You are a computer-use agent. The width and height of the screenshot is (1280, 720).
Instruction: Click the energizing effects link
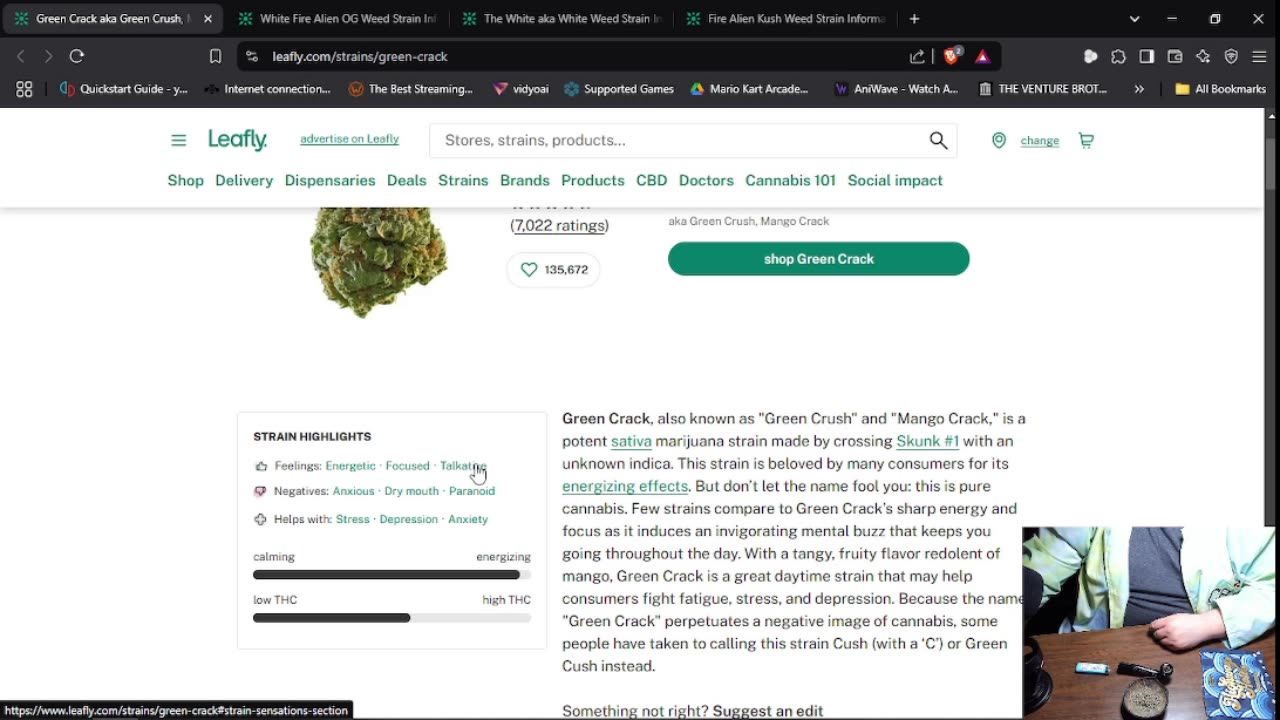point(625,486)
